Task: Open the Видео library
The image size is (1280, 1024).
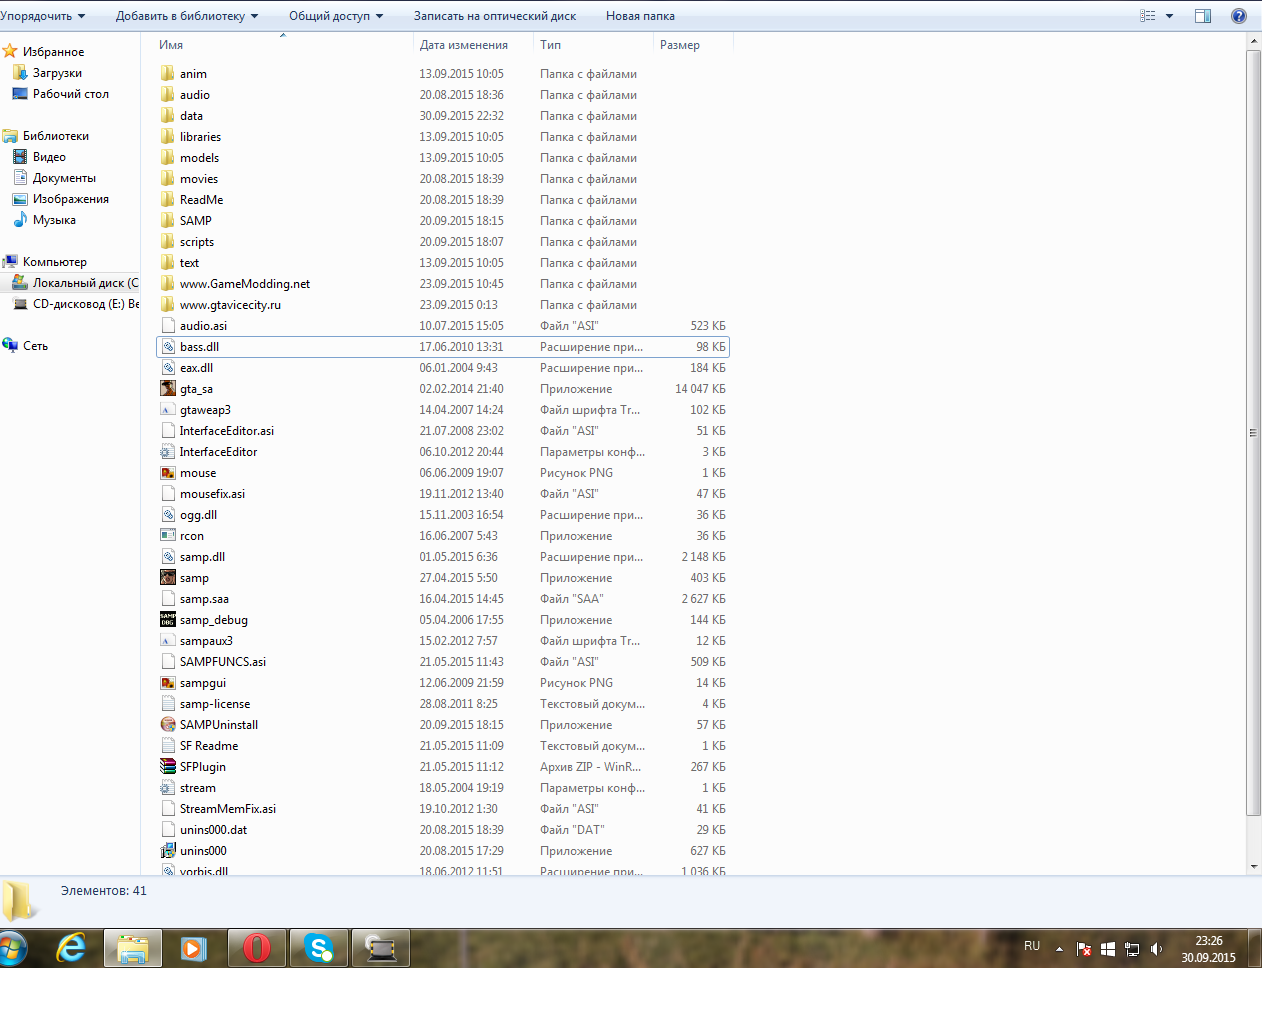Action: click(x=49, y=157)
